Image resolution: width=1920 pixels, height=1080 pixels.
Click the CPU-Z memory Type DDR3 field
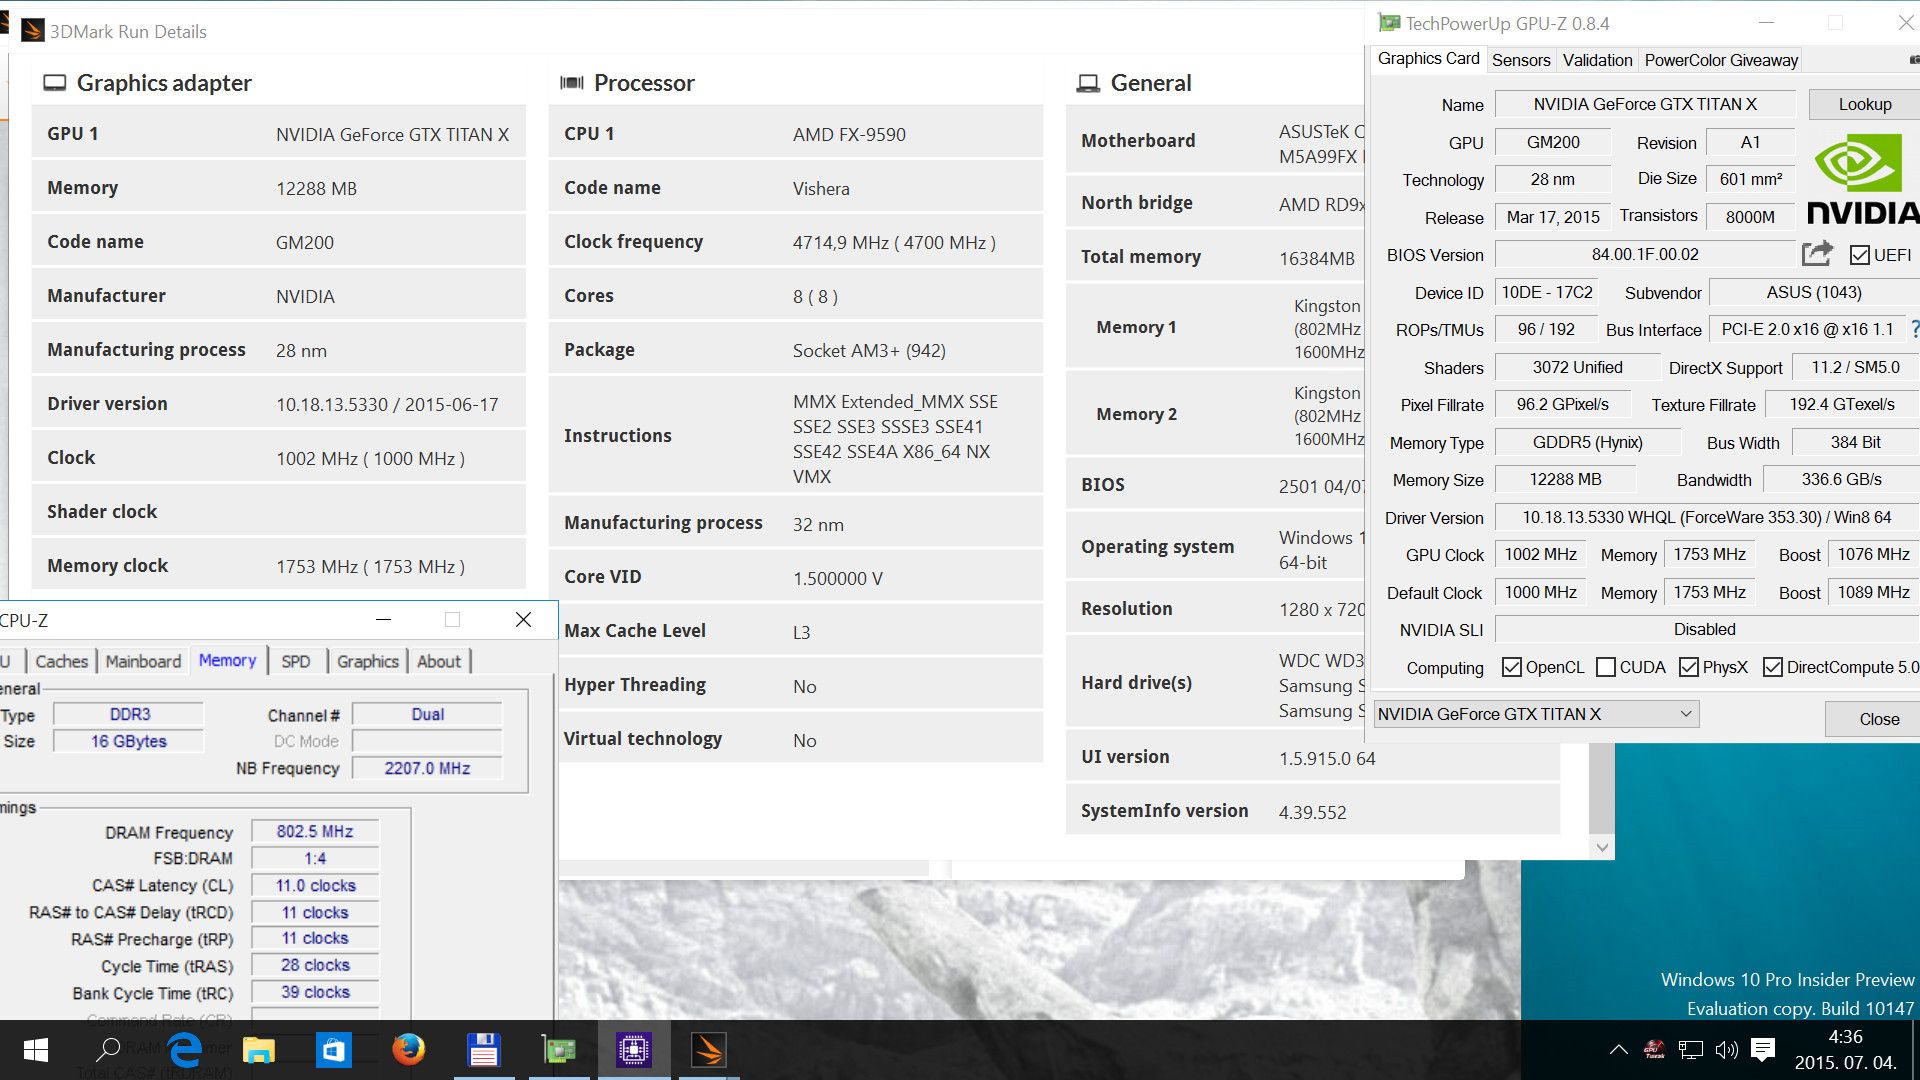click(x=129, y=714)
